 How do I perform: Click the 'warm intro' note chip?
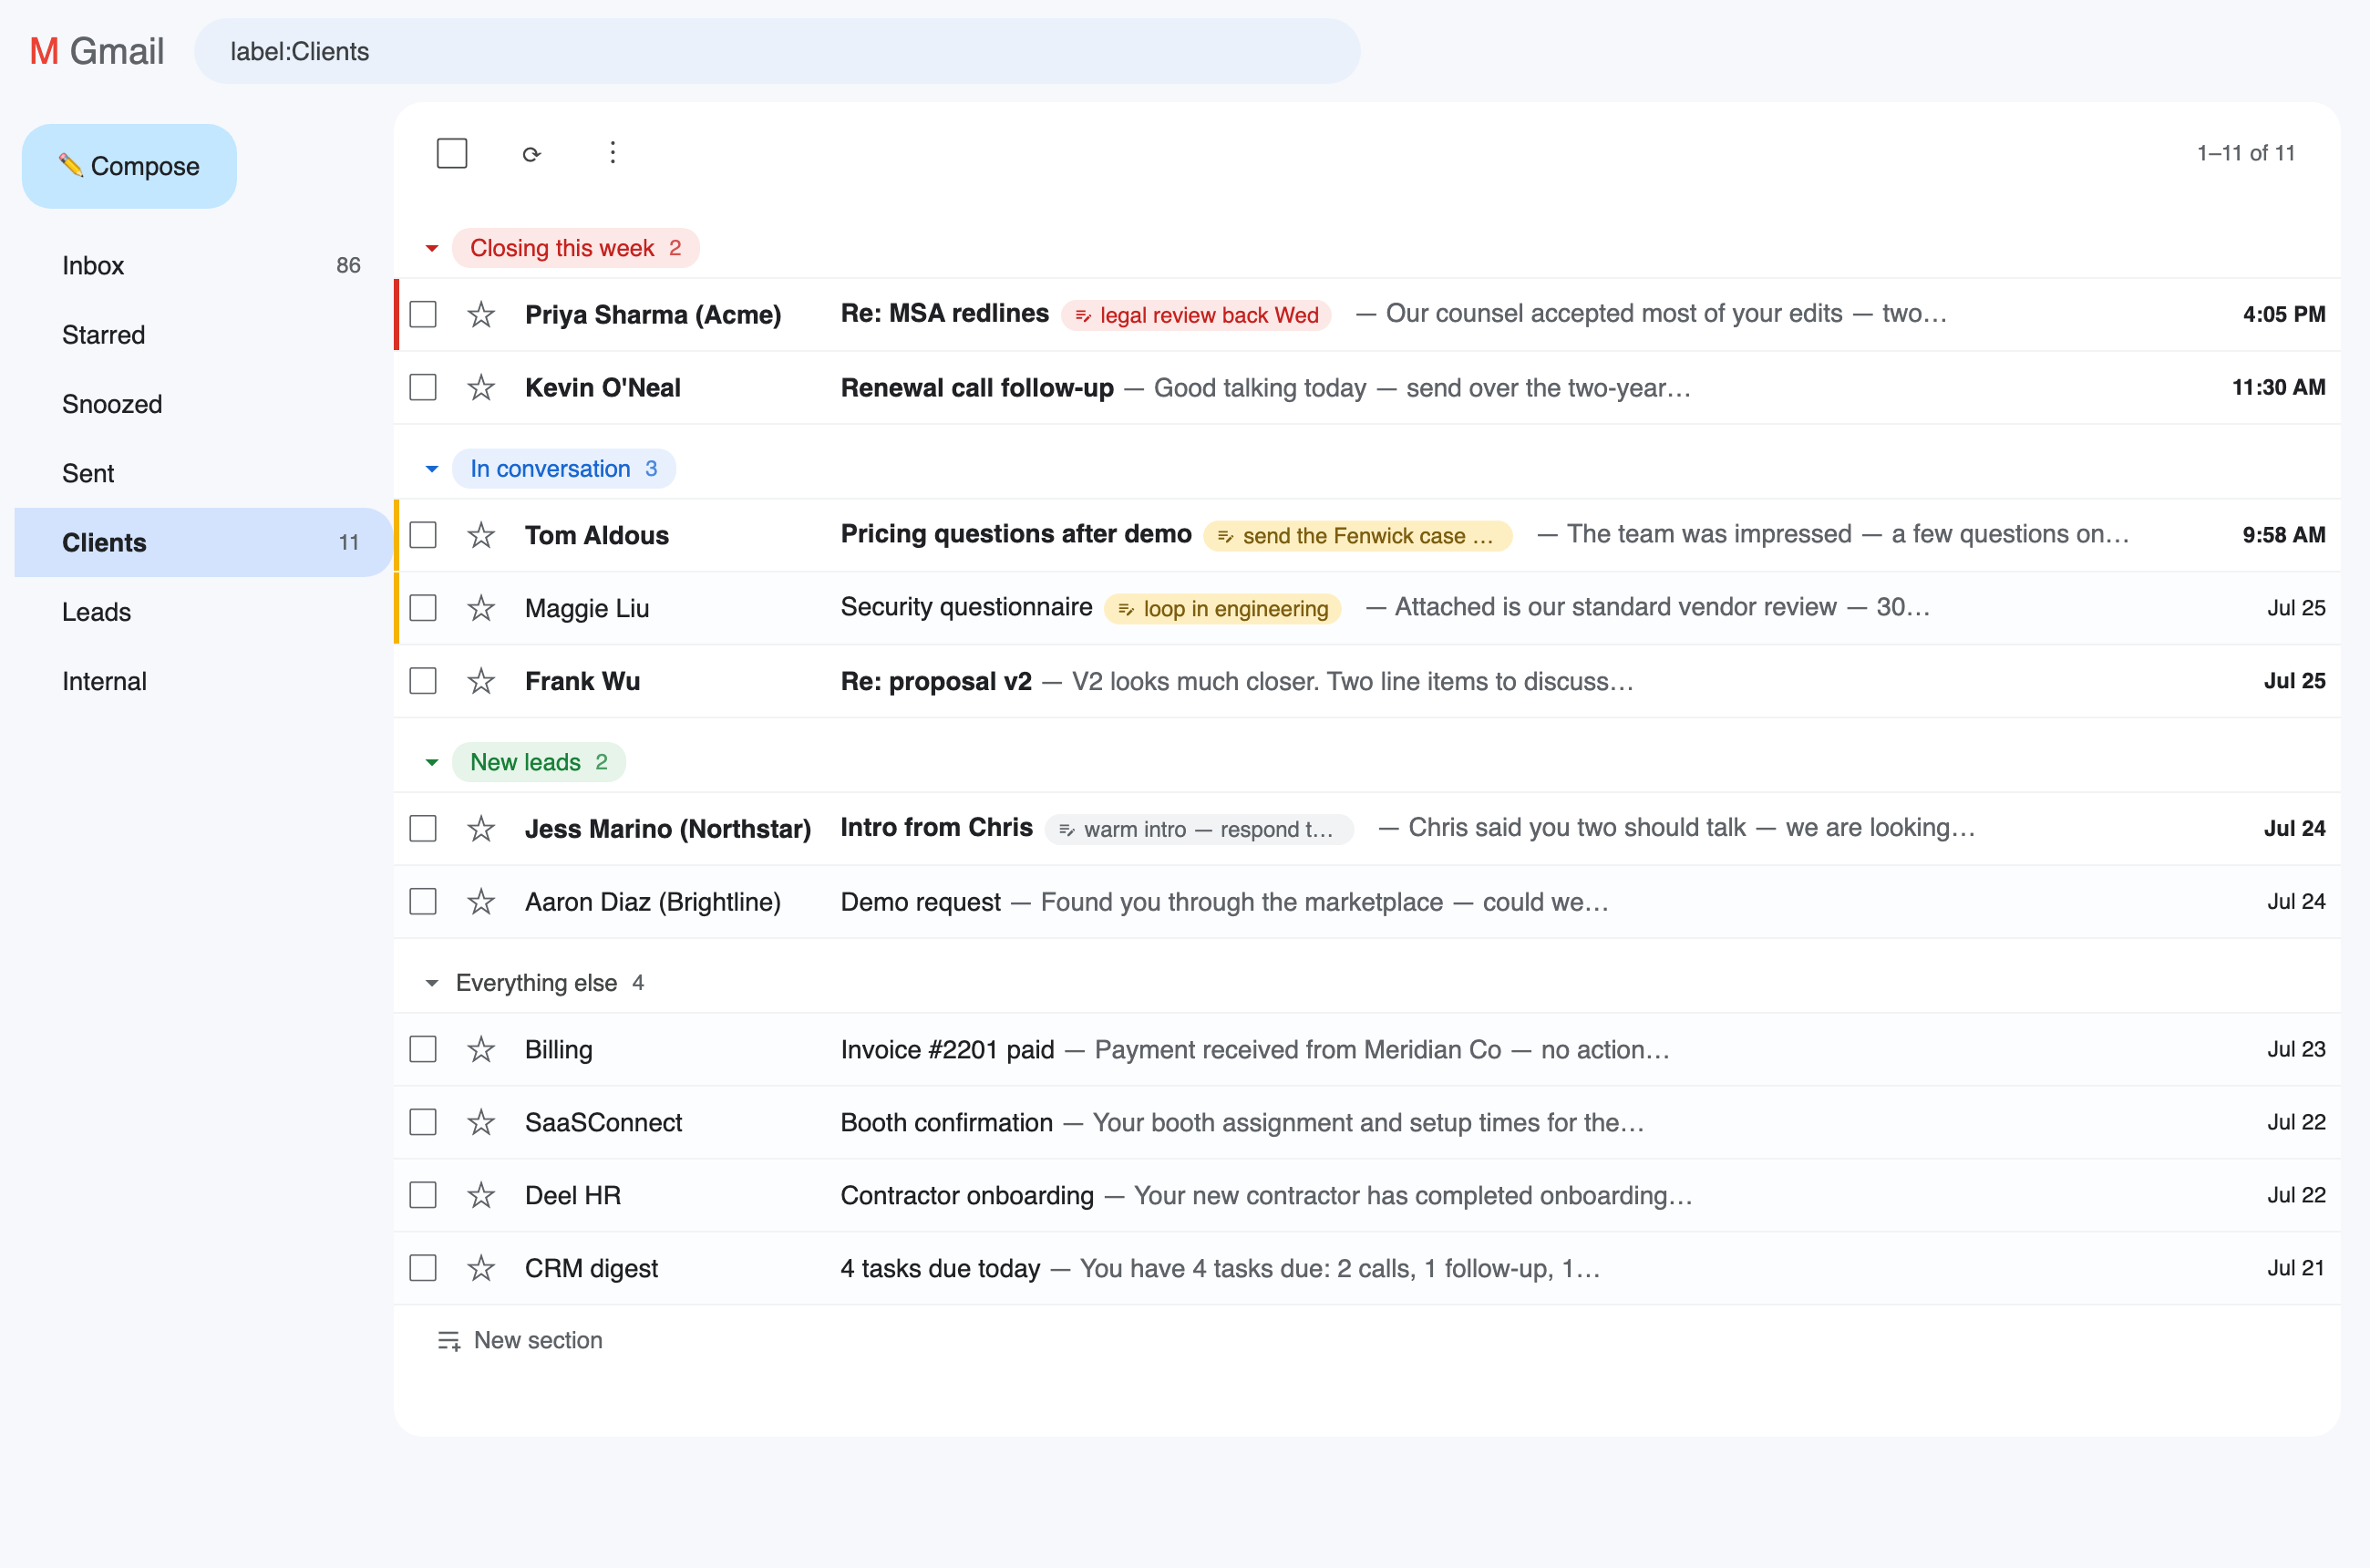click(x=1199, y=829)
